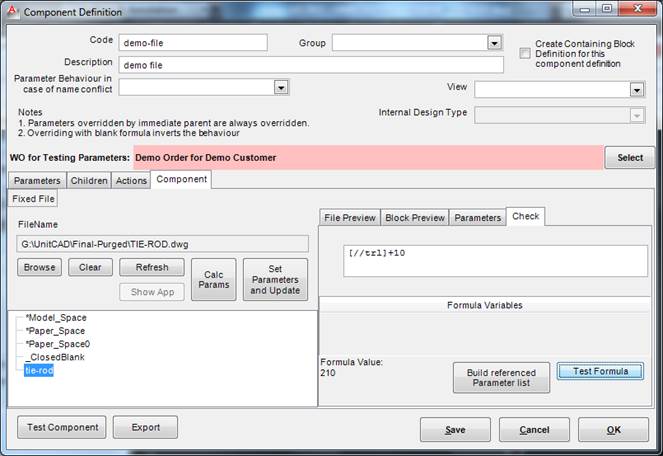The height and width of the screenshot is (456, 663).
Task: Select the File Preview tab
Action: coord(350,218)
